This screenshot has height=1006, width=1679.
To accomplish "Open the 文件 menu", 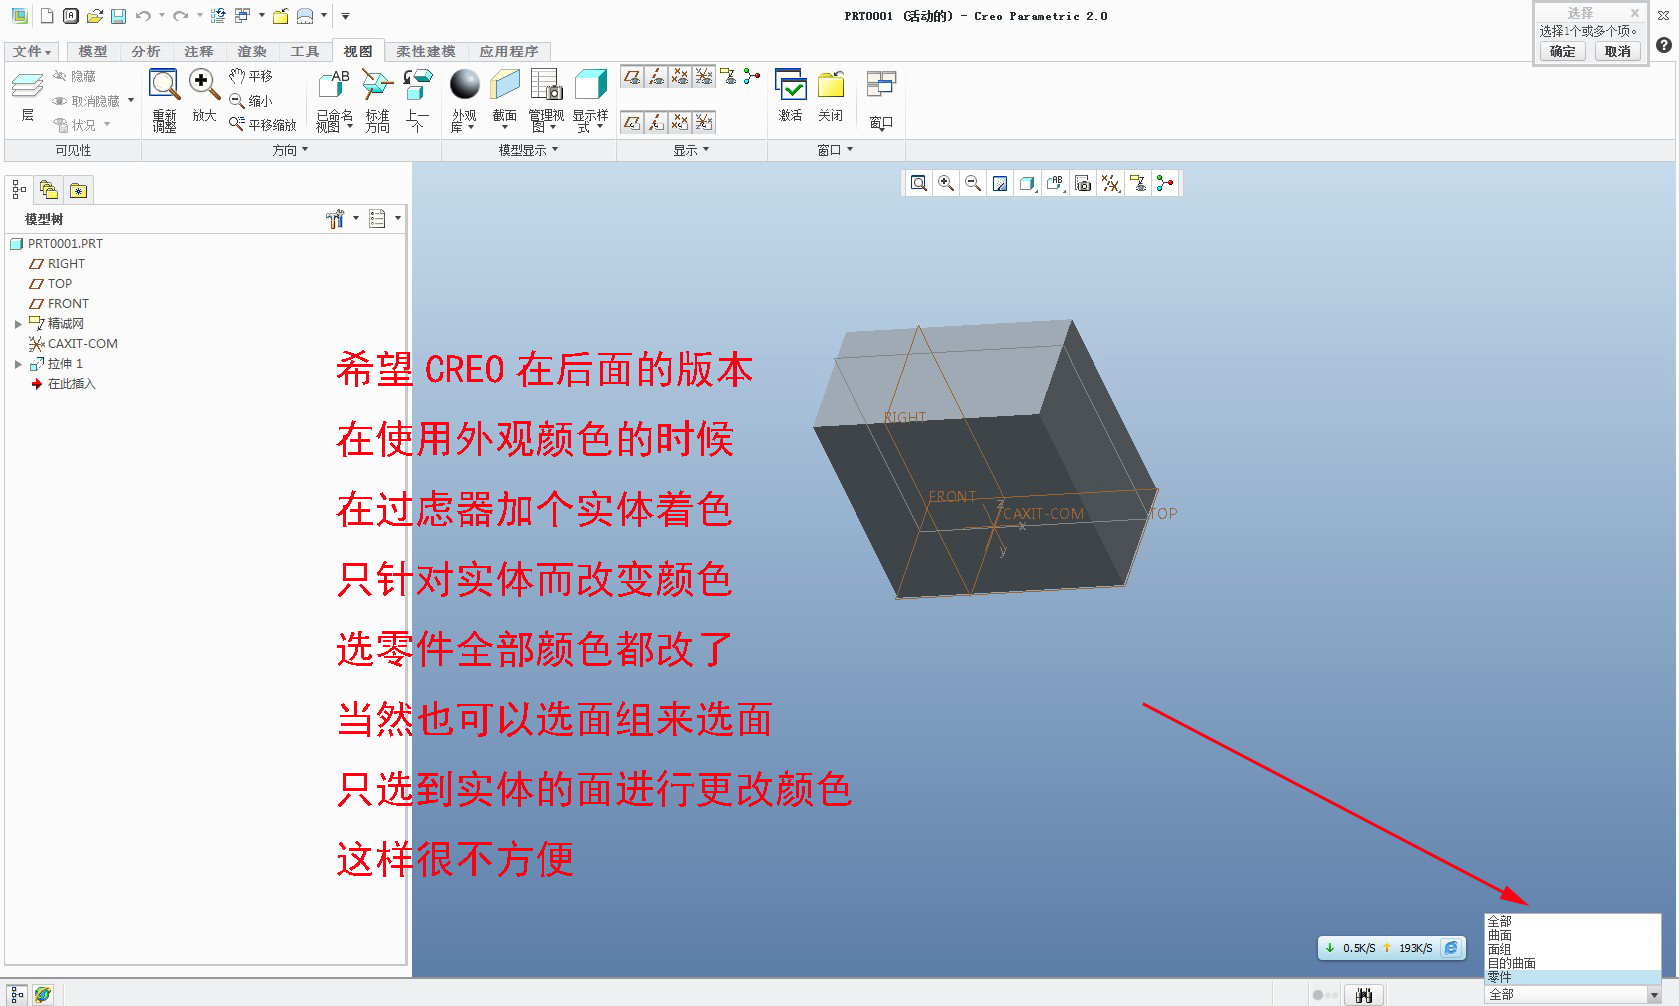I will coord(31,51).
